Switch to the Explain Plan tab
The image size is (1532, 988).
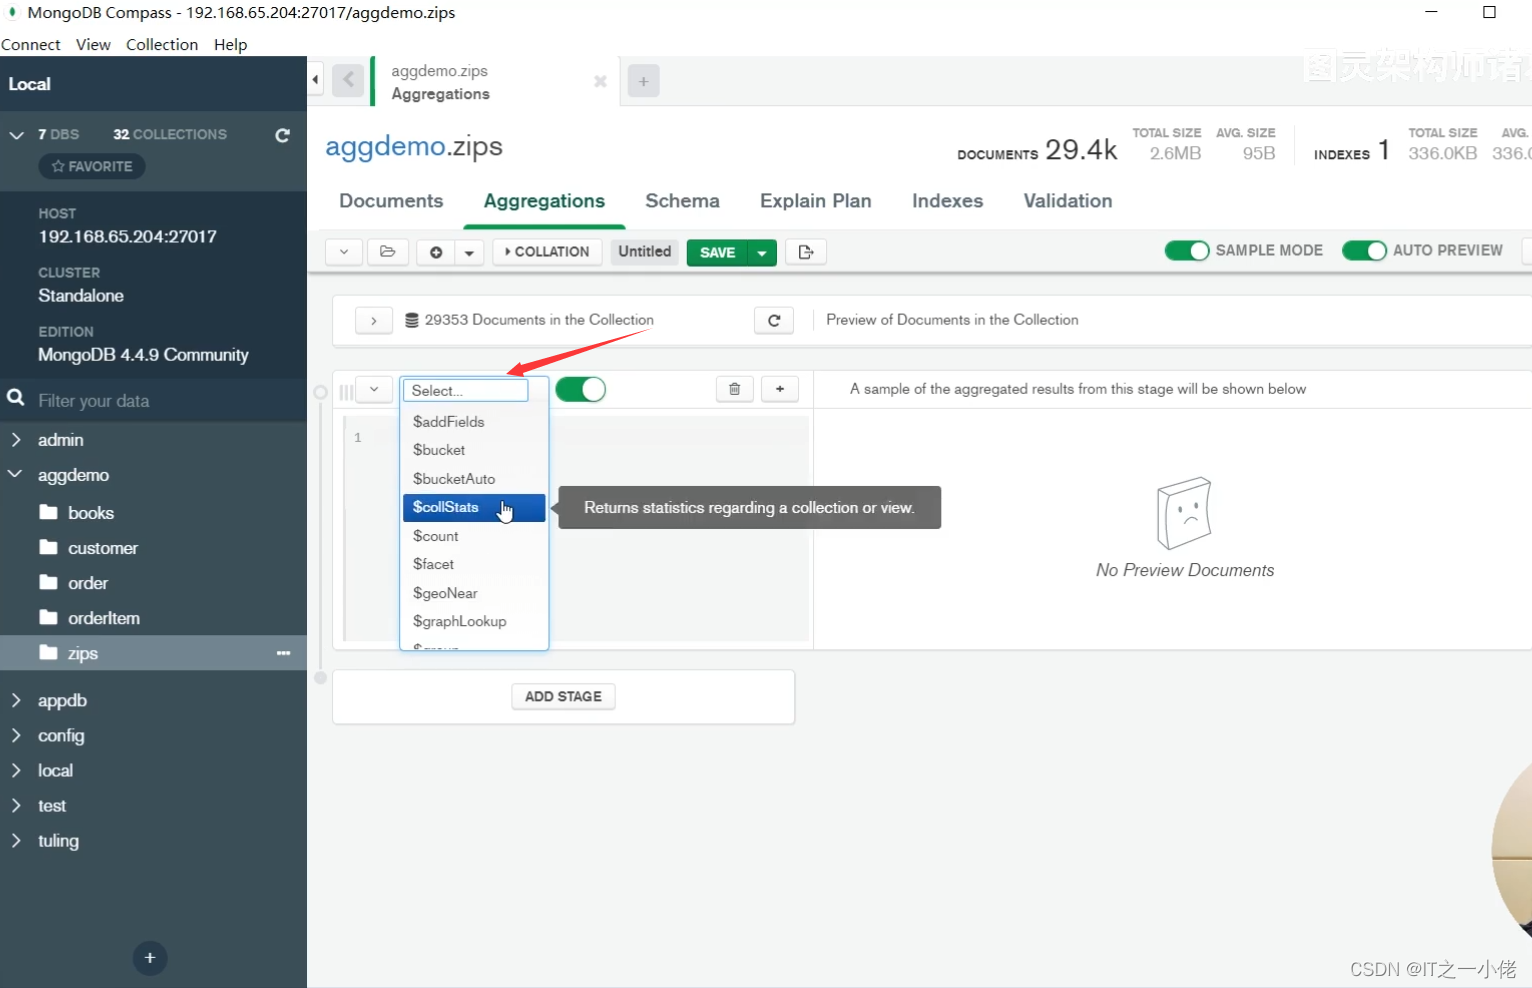[816, 201]
